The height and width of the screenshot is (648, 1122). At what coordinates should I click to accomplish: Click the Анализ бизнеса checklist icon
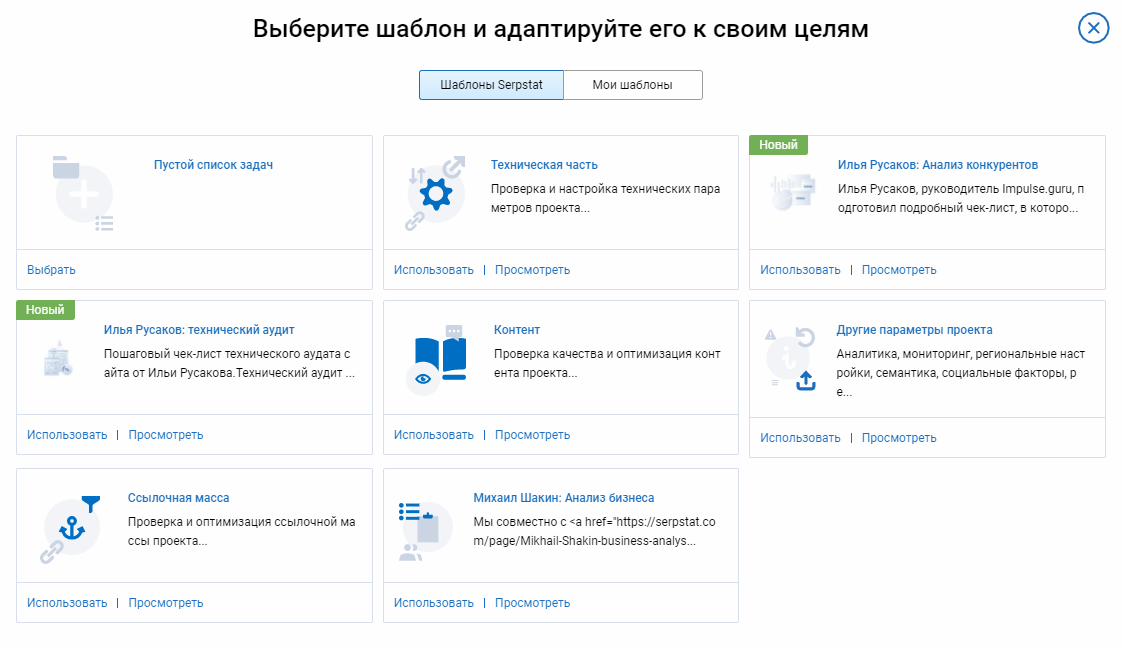[425, 530]
